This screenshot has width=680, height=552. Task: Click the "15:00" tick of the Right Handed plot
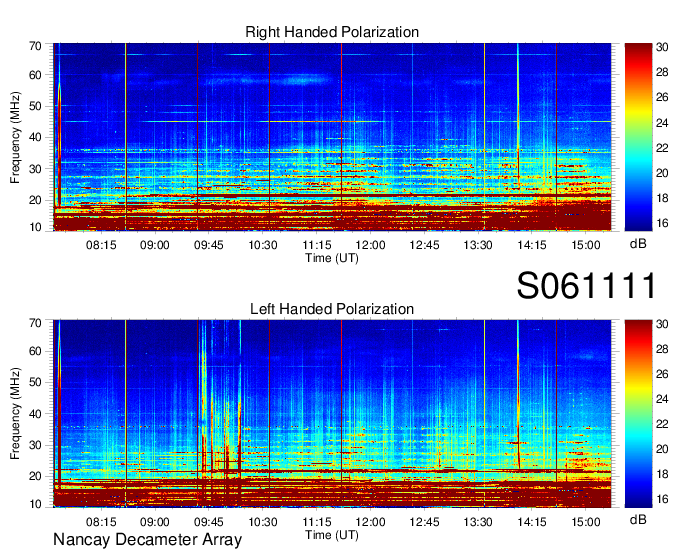(585, 245)
